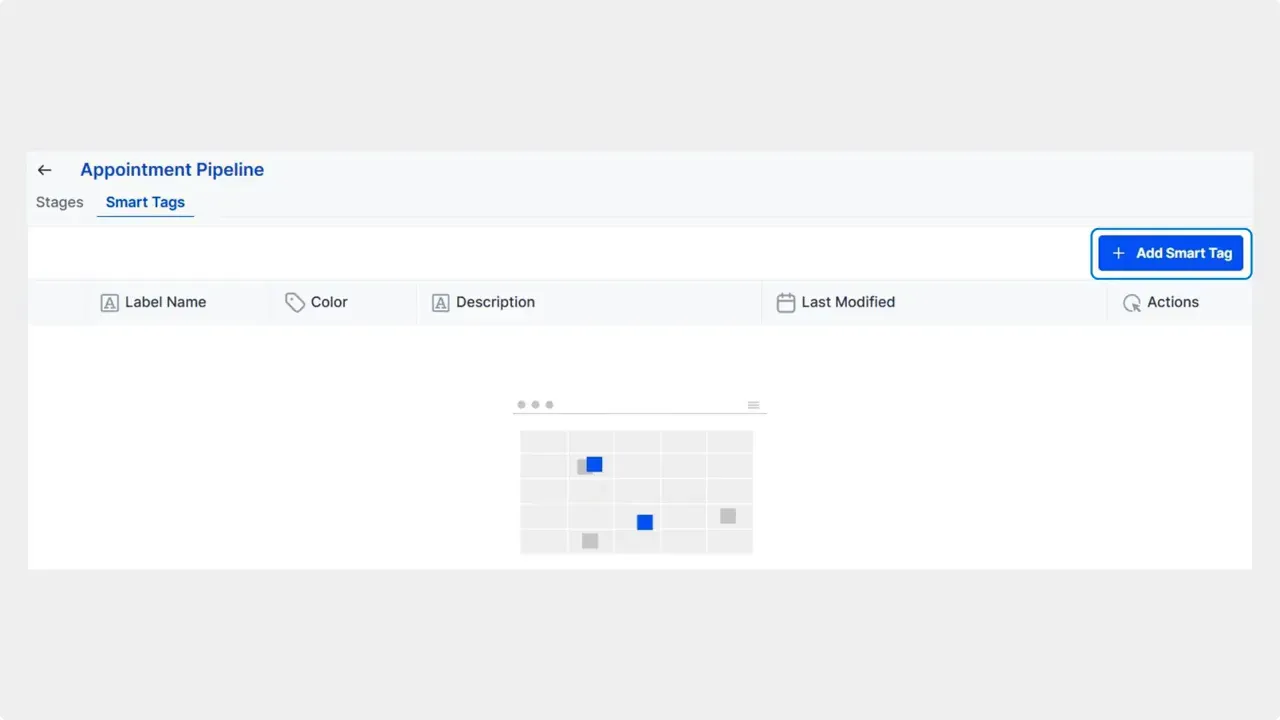The width and height of the screenshot is (1280, 720).
Task: Click the traffic-light dots in the illustration
Action: click(x=535, y=404)
